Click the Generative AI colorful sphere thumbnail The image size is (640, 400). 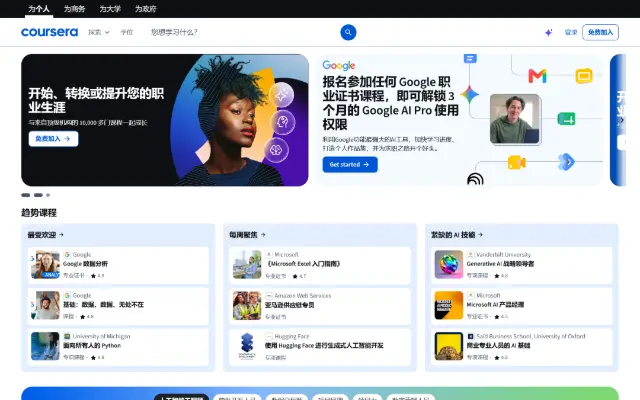pyautogui.click(x=449, y=265)
